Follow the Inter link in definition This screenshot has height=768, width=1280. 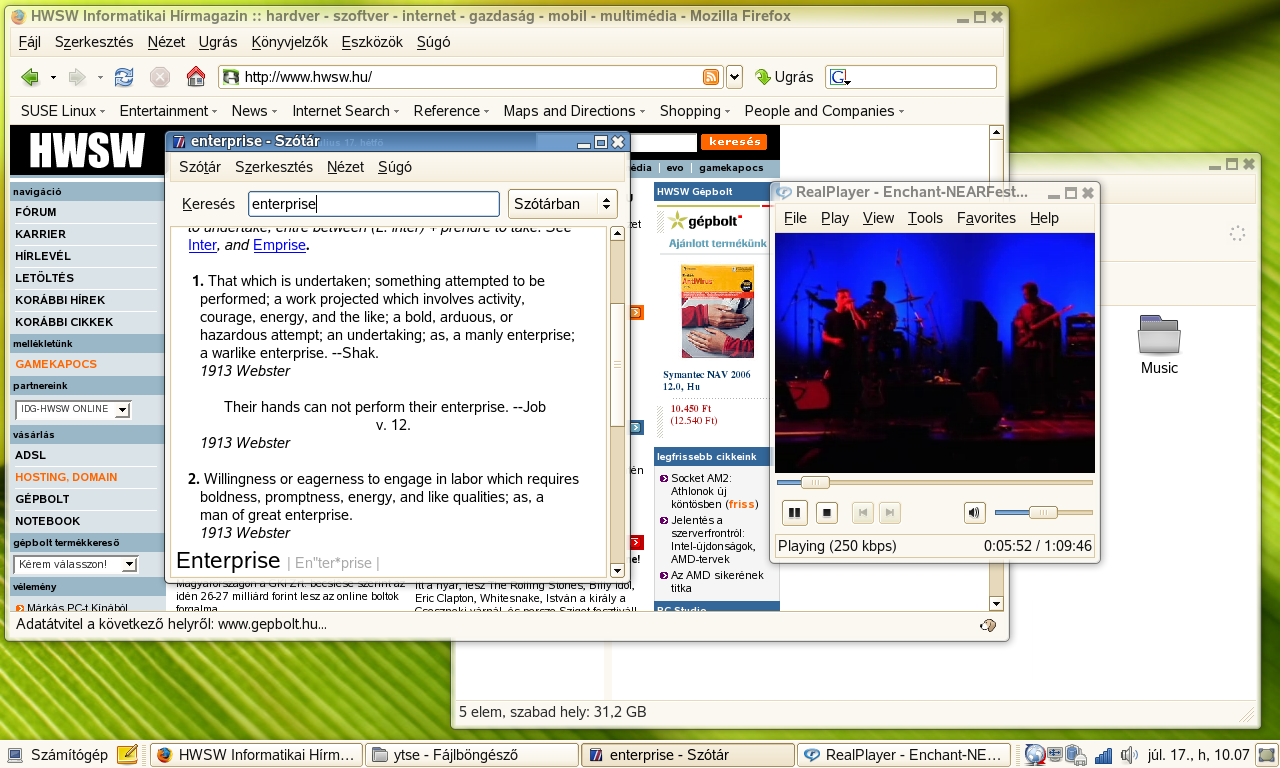pyautogui.click(x=202, y=245)
